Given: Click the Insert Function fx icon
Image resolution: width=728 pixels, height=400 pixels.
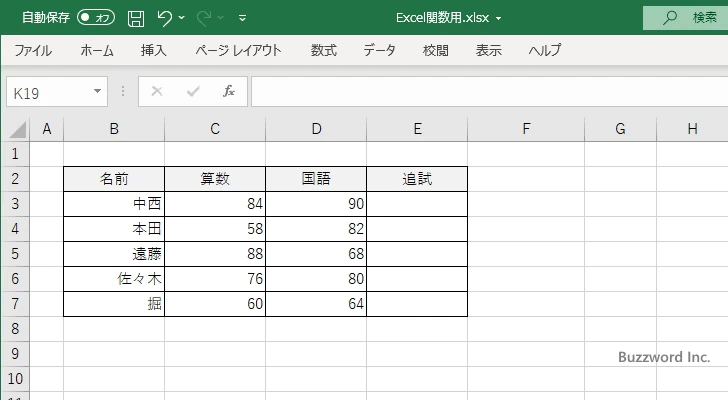Looking at the screenshot, I should tap(228, 91).
